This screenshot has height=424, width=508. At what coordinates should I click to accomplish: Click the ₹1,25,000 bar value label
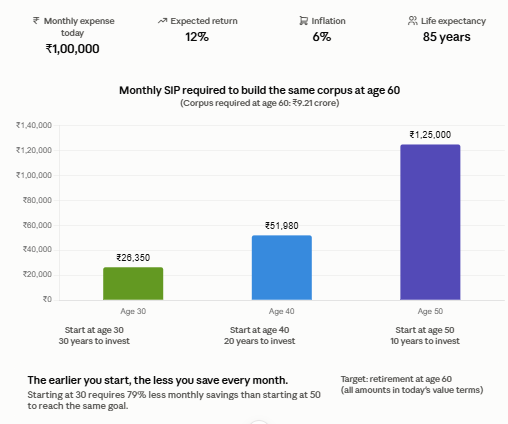430,135
